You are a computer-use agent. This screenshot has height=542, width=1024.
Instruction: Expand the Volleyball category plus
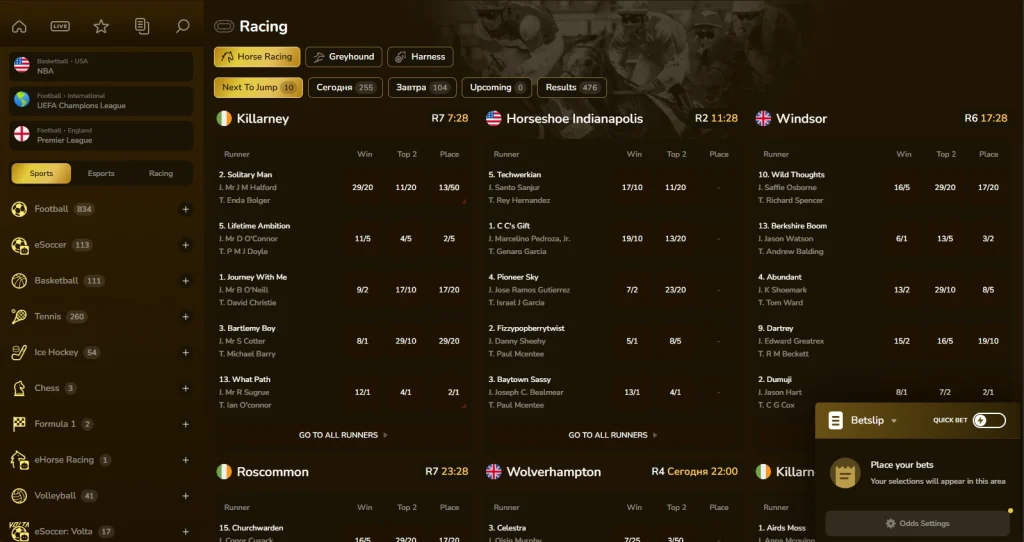click(x=185, y=496)
